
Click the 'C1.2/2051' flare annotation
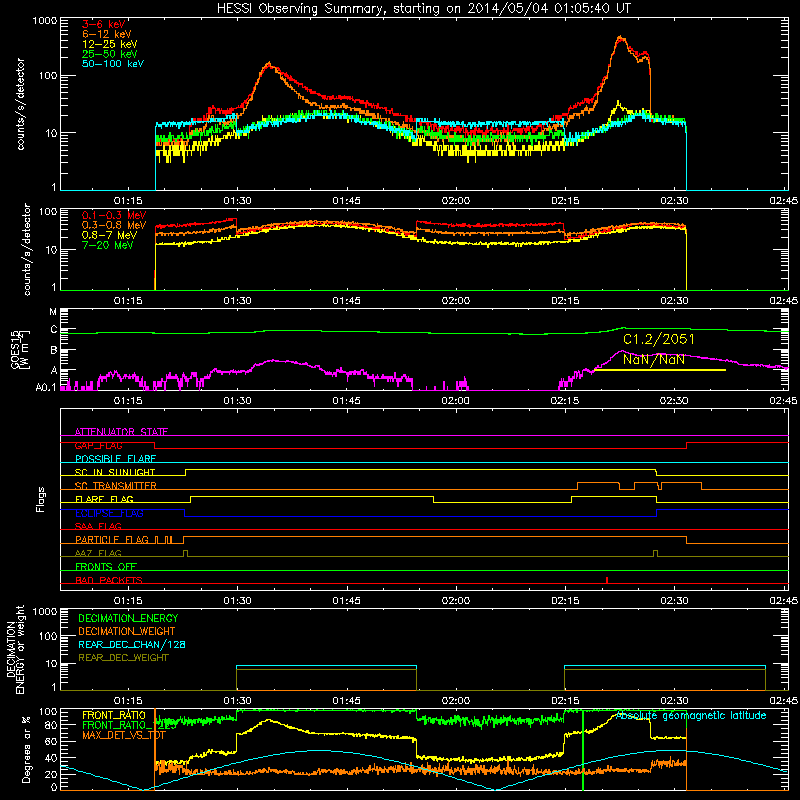(659, 339)
